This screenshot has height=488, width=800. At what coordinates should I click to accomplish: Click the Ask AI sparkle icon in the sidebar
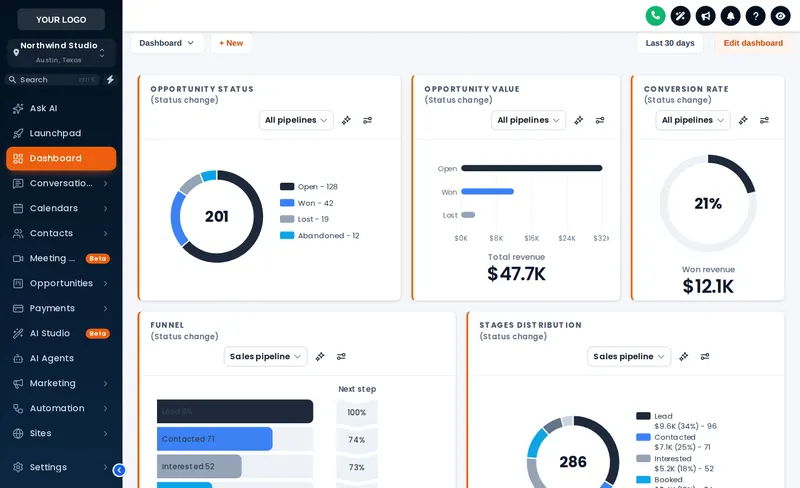(18, 108)
